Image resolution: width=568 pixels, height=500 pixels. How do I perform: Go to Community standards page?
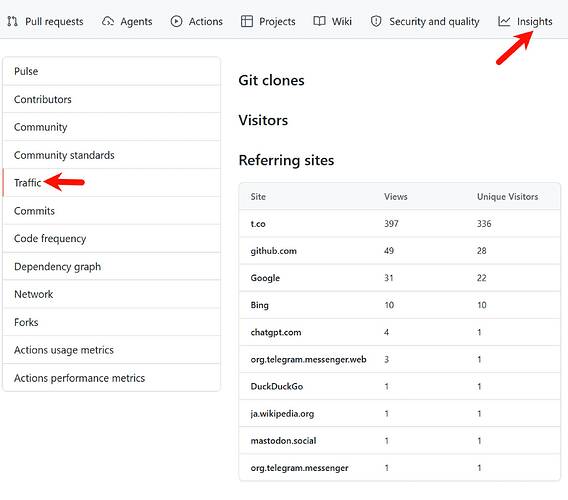point(112,155)
